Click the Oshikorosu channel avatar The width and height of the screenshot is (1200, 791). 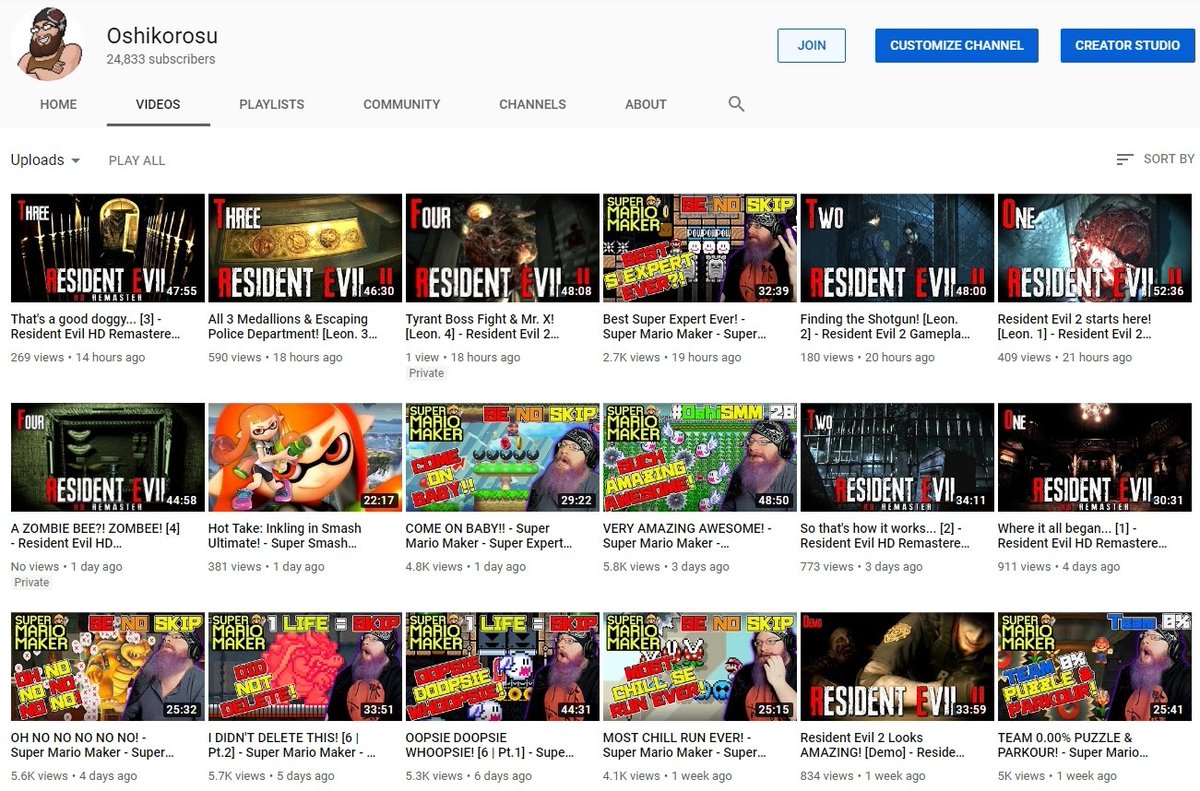coord(48,43)
